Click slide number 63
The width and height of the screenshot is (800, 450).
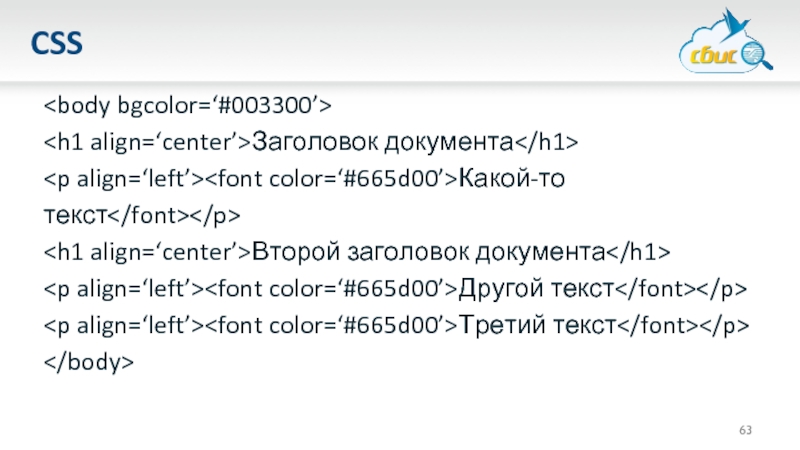pos(745,430)
